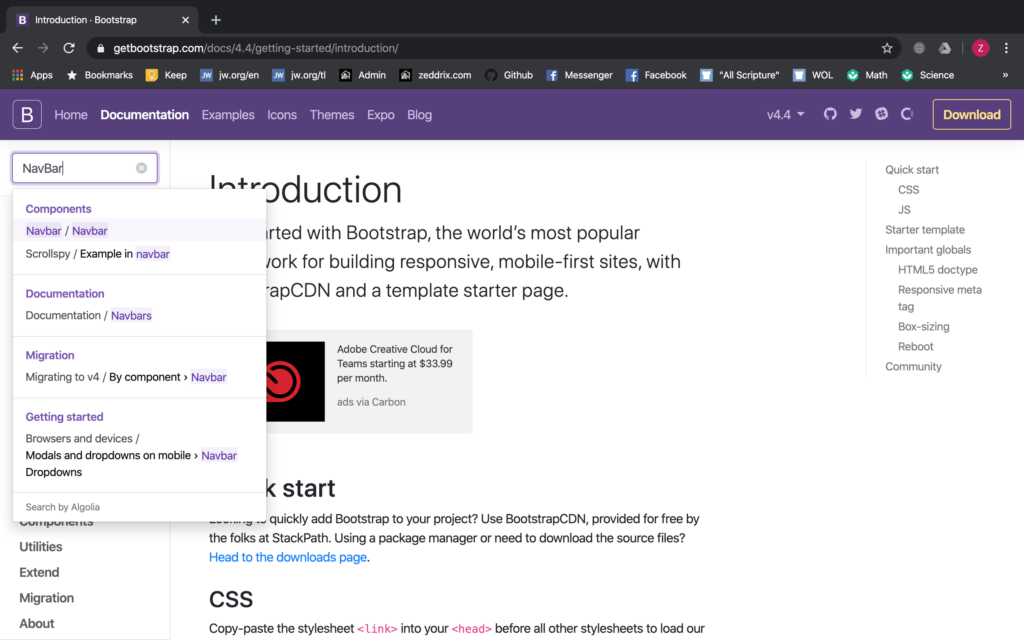Screen dimensions: 1024x640
Task: Jump to HTML5 doctype in contents
Action: coord(938,270)
